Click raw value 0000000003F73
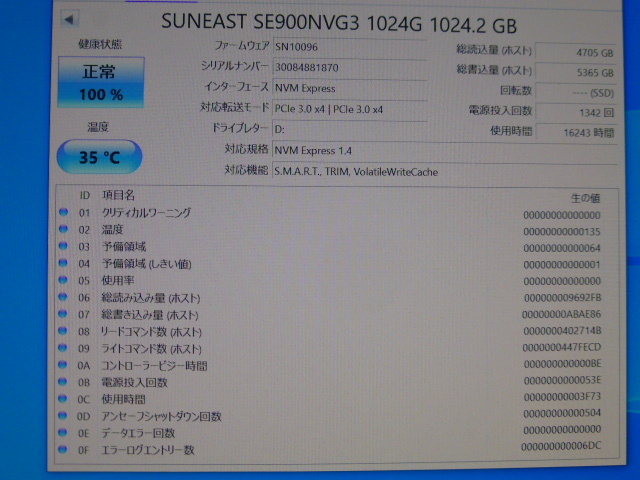640x480 pixels. (562, 397)
